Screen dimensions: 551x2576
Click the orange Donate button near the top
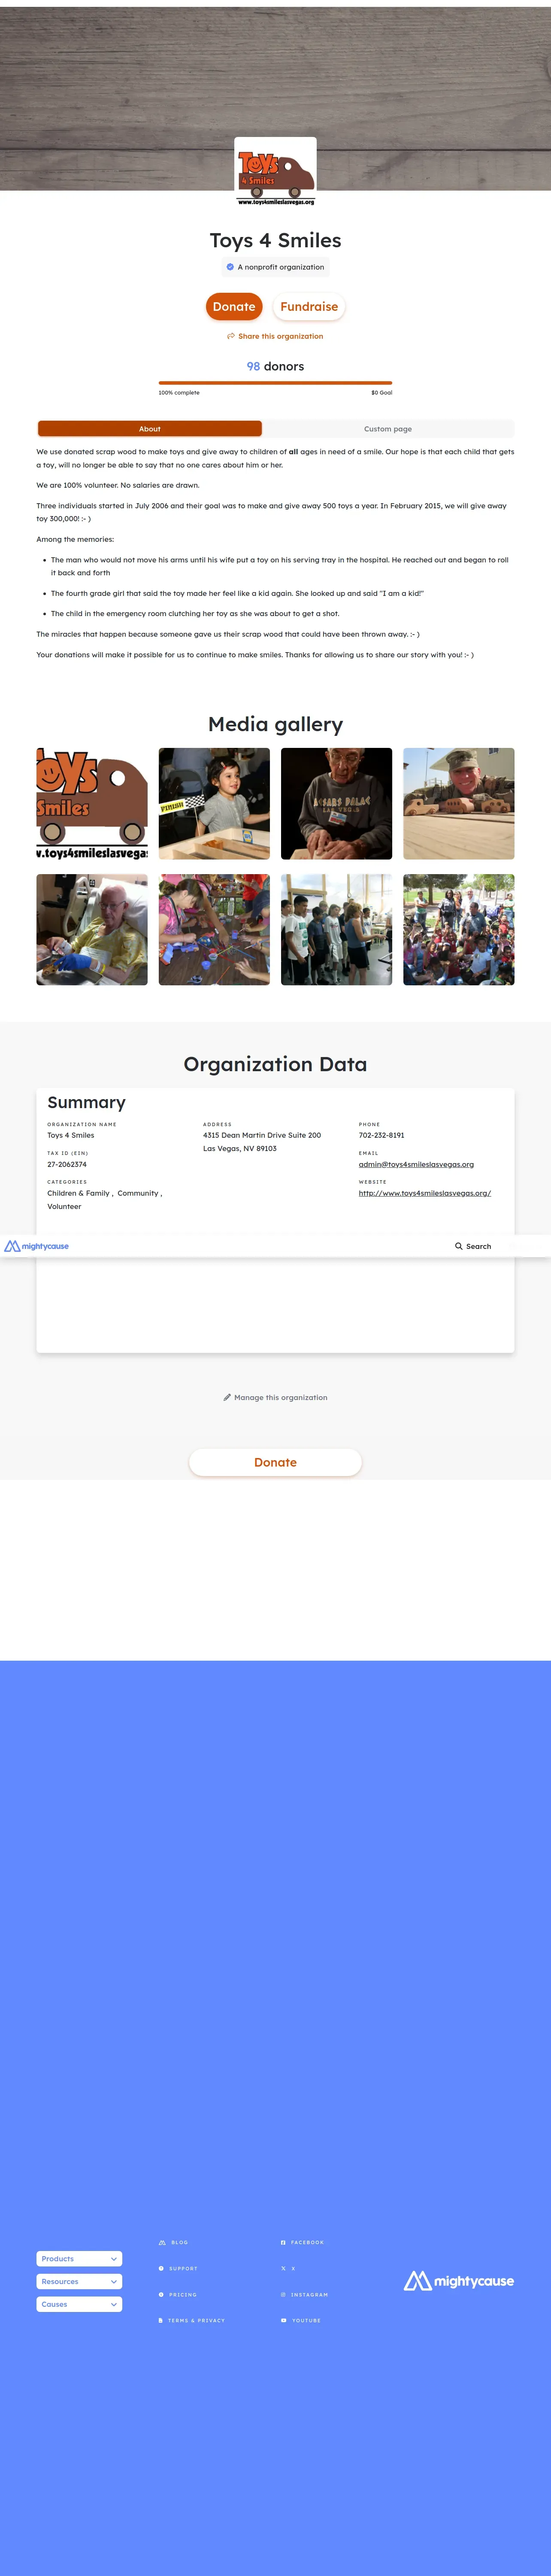point(234,307)
